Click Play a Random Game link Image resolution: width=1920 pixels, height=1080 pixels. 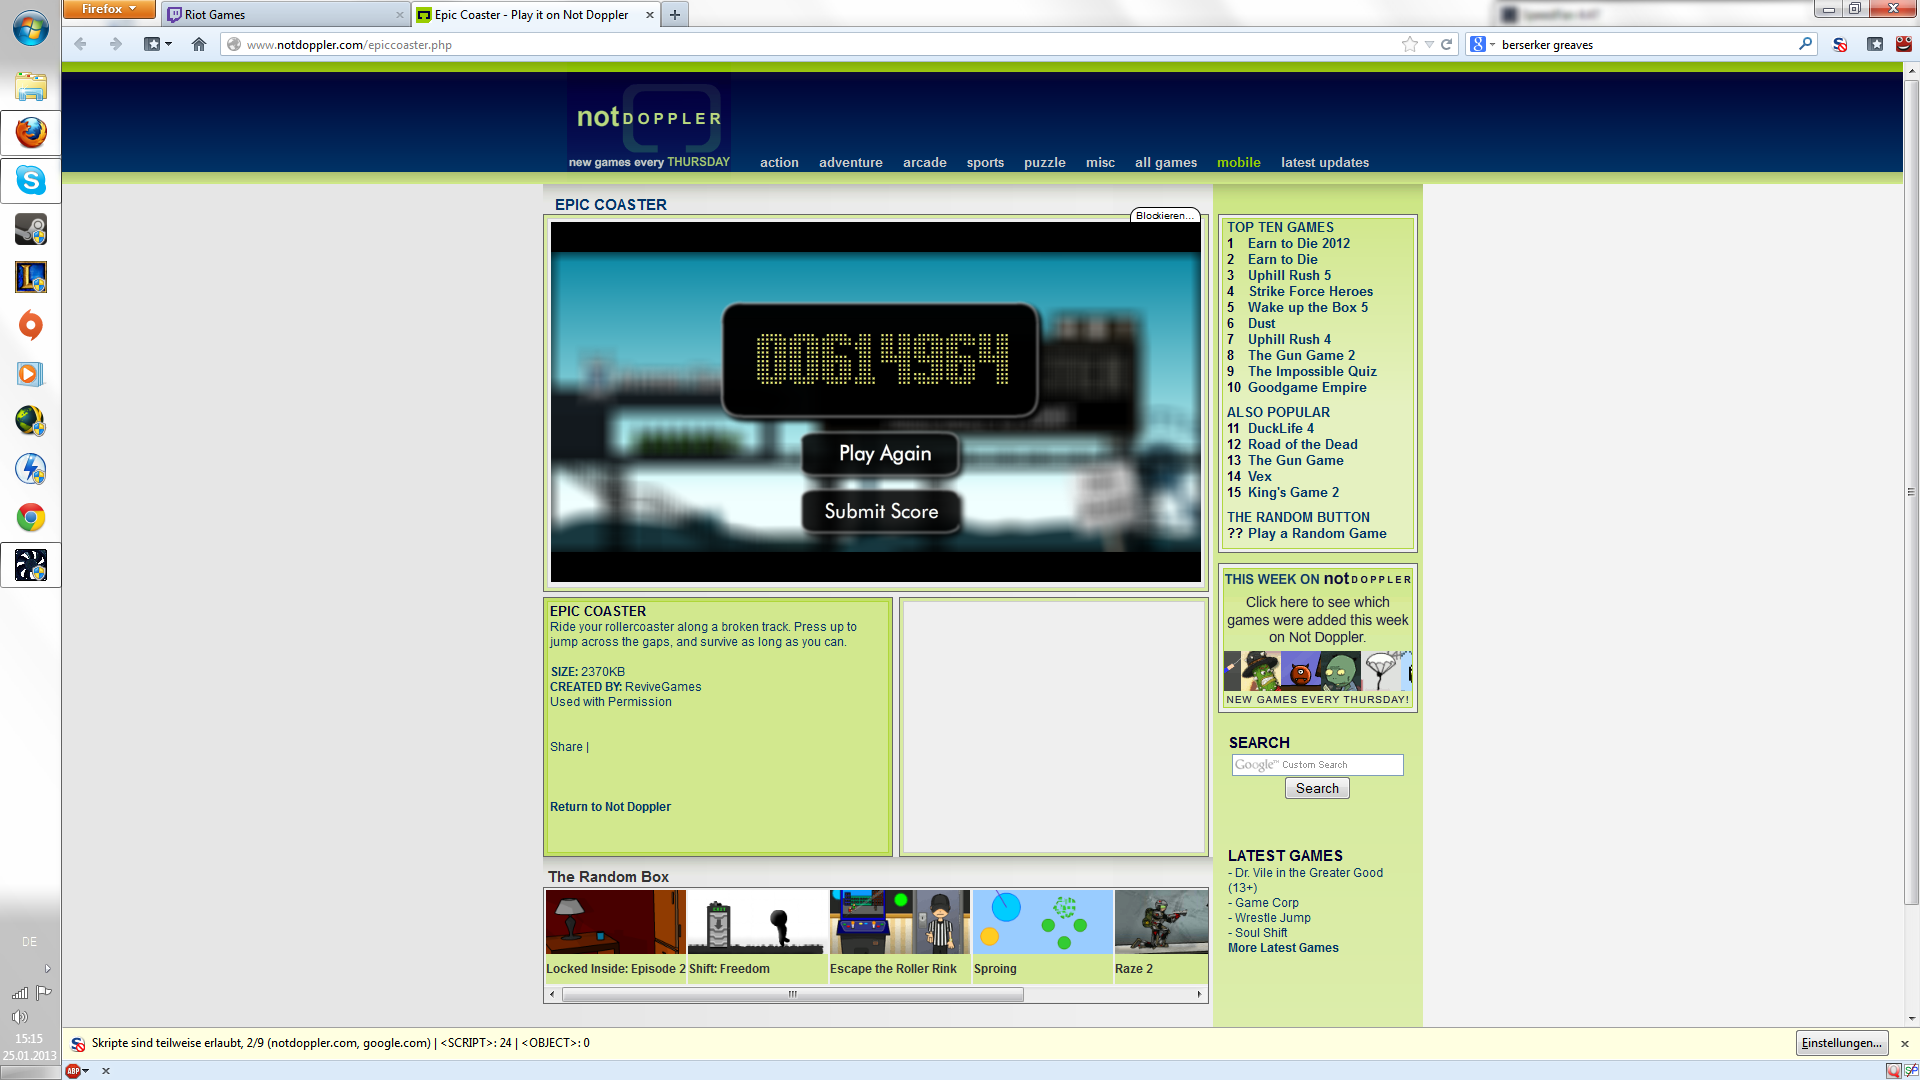tap(1317, 533)
